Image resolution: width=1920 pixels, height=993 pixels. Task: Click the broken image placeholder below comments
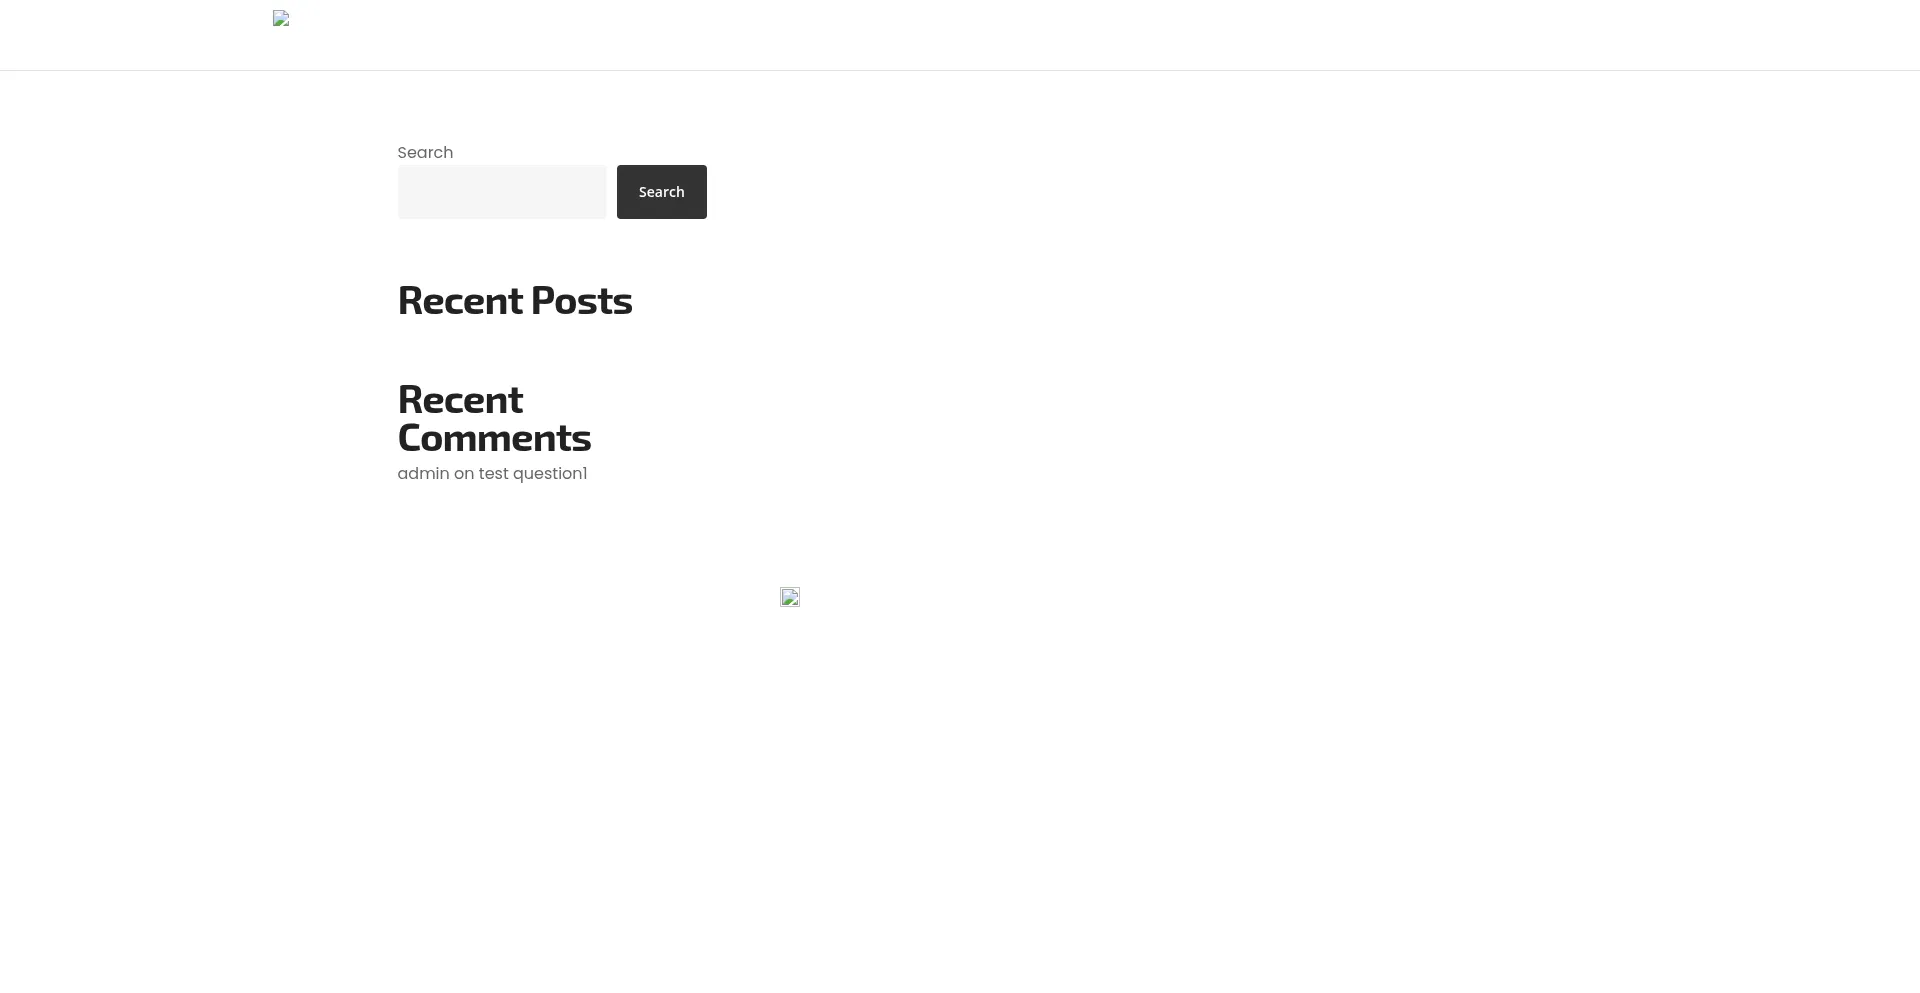point(789,597)
